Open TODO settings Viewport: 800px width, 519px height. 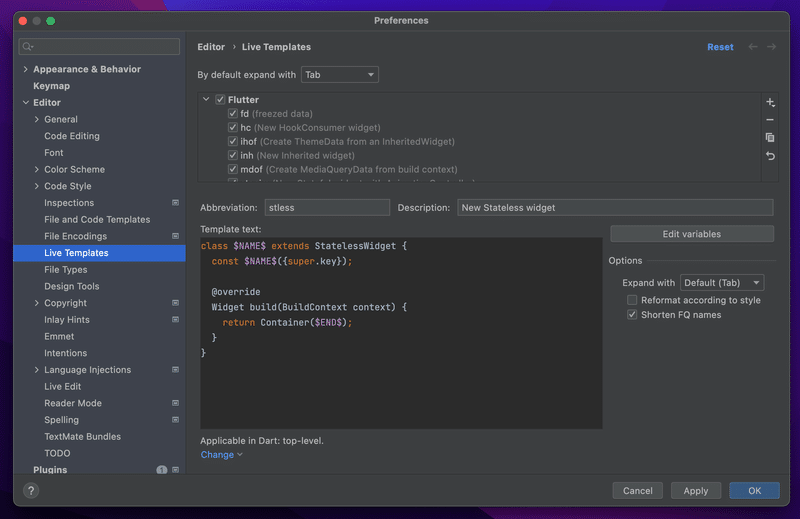click(57, 453)
